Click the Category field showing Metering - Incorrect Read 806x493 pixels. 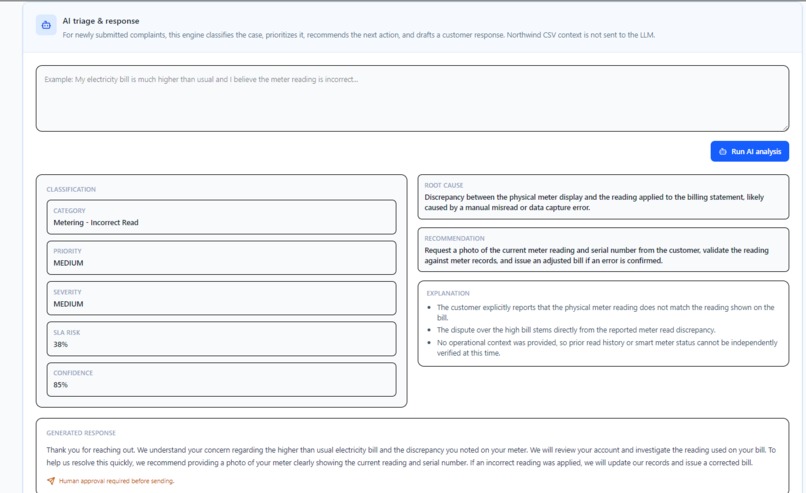(222, 217)
